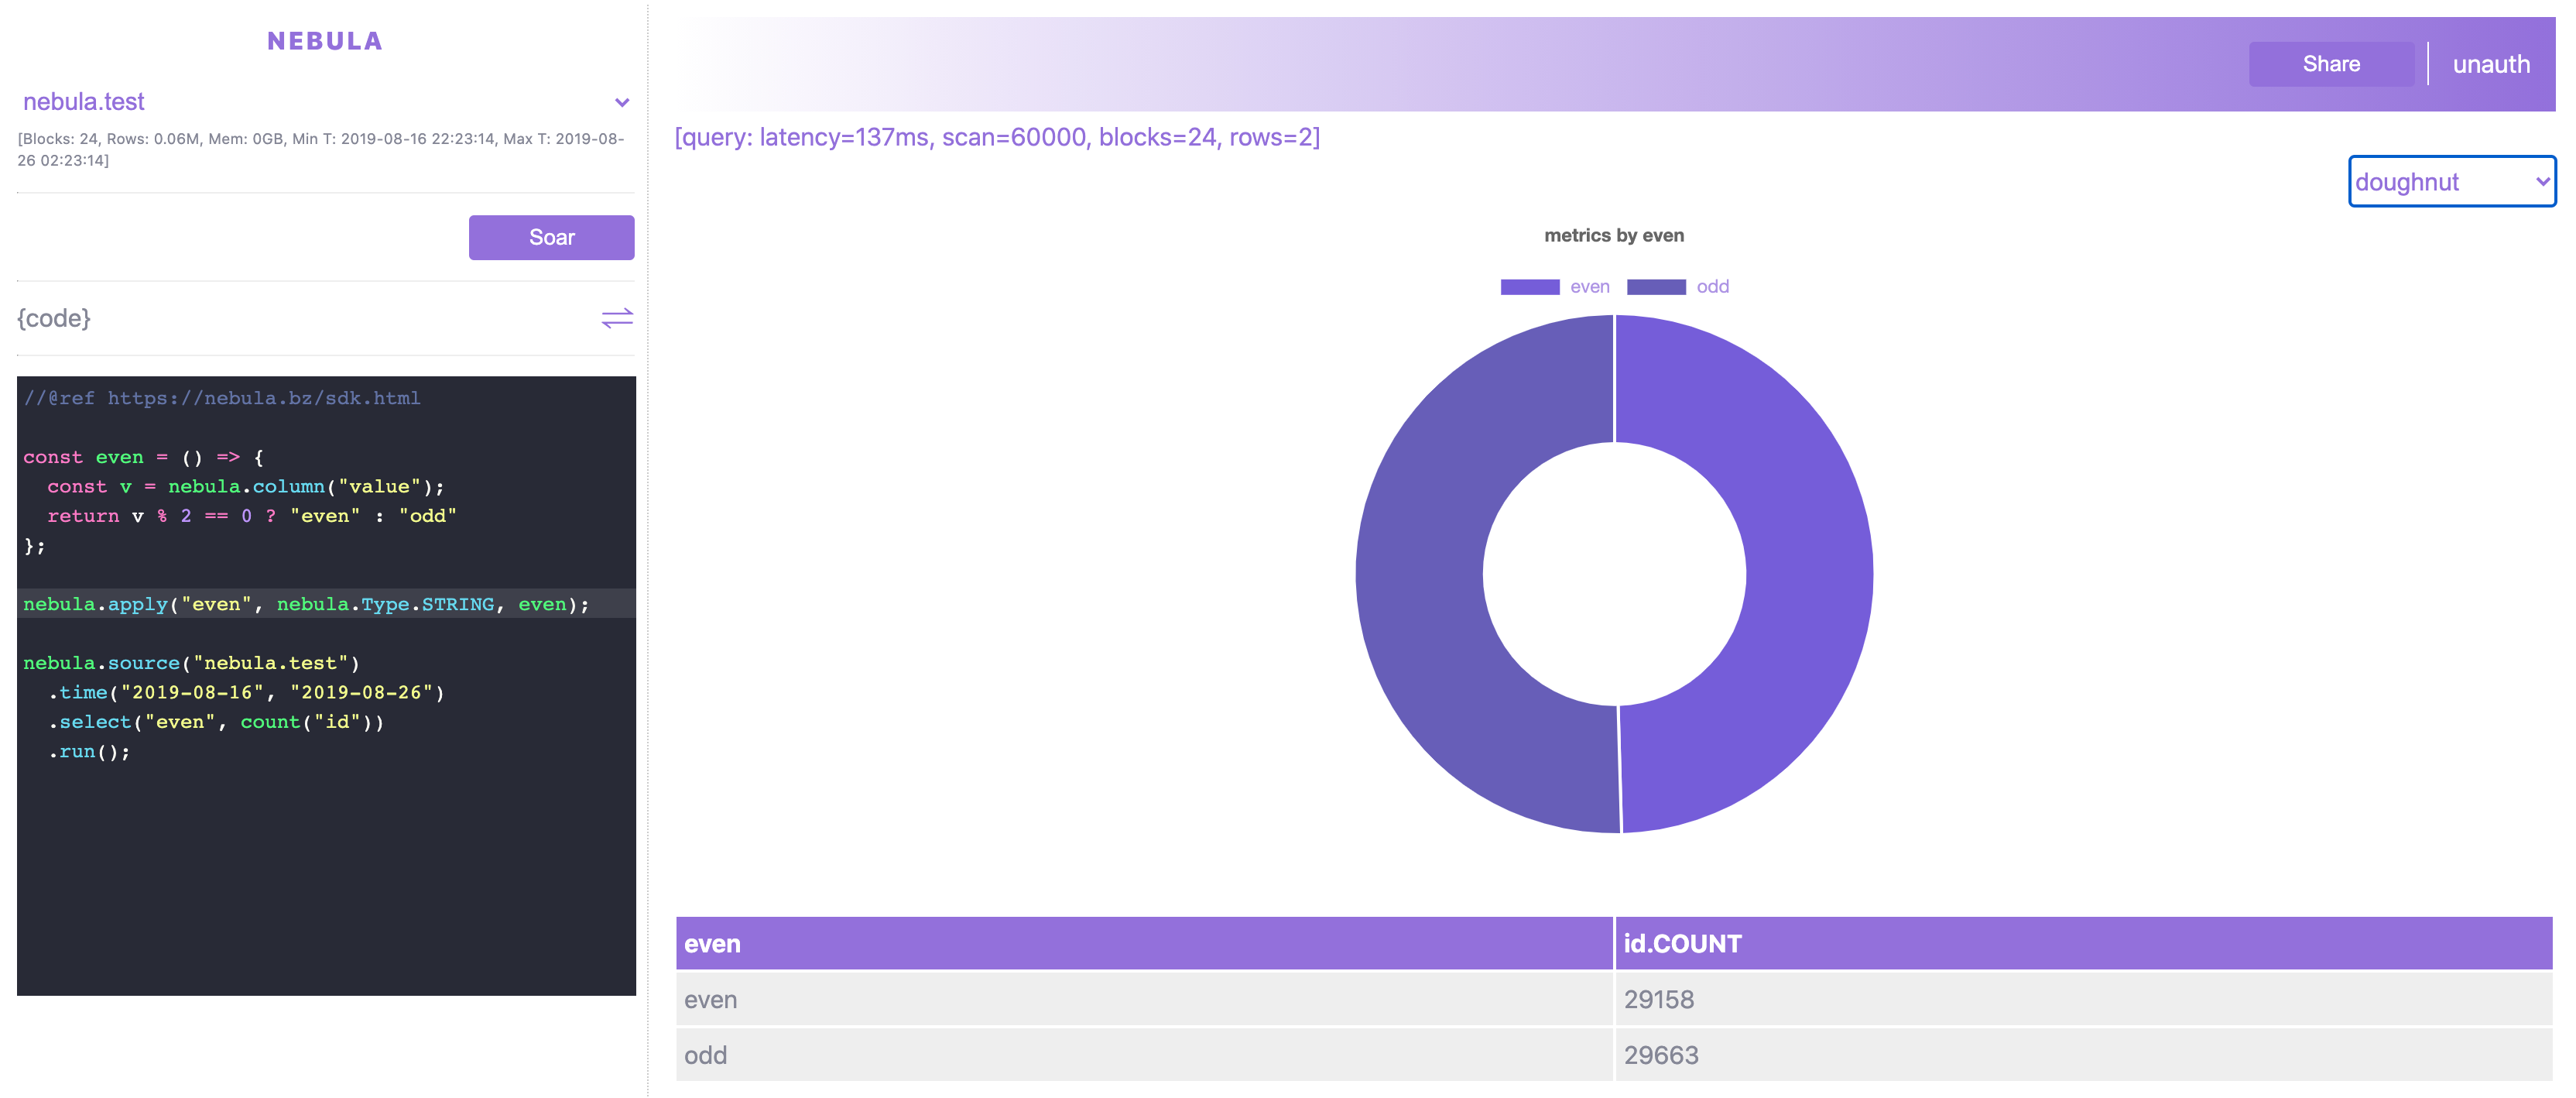This screenshot has width=2576, height=1098.
Task: Toggle the even legend color swatch
Action: 1529,287
